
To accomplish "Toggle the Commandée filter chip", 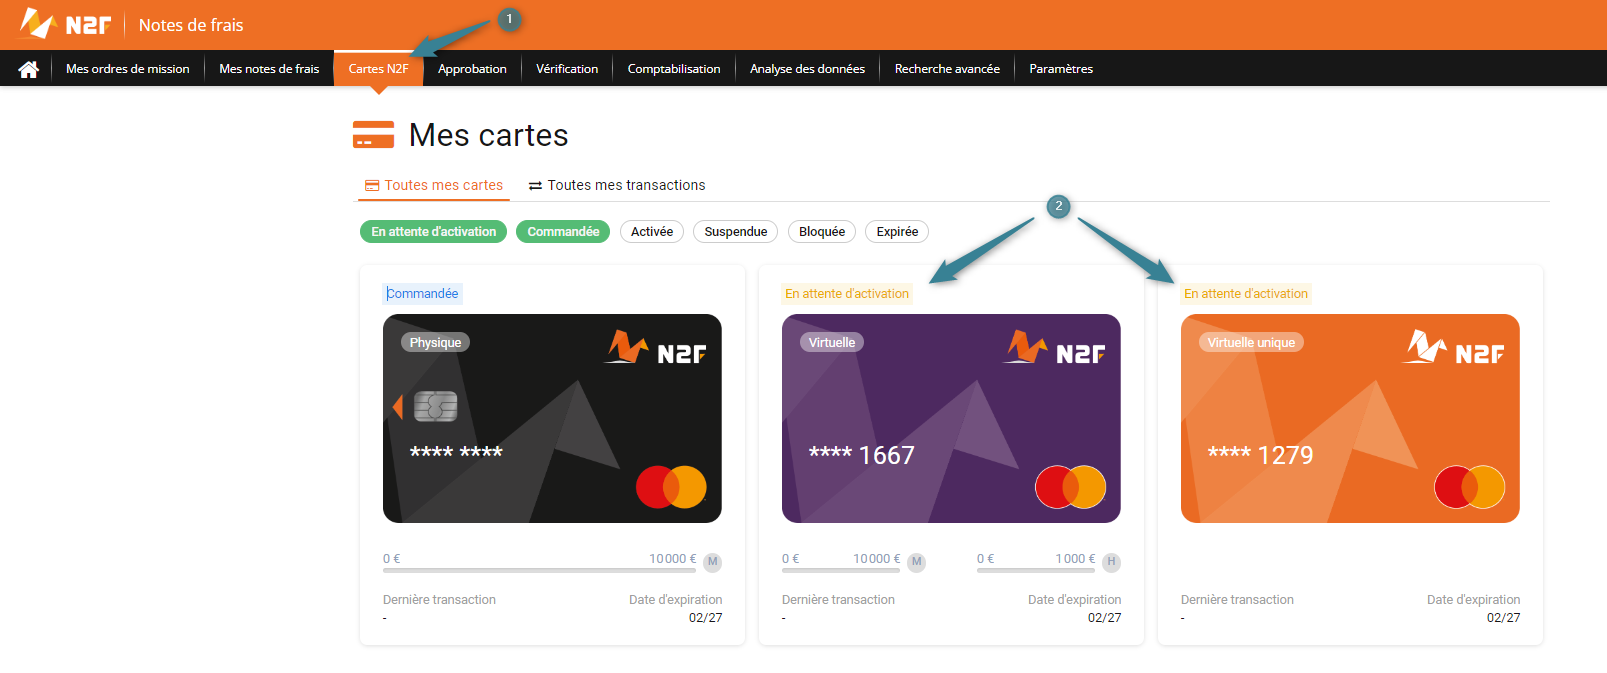I will click(563, 232).
